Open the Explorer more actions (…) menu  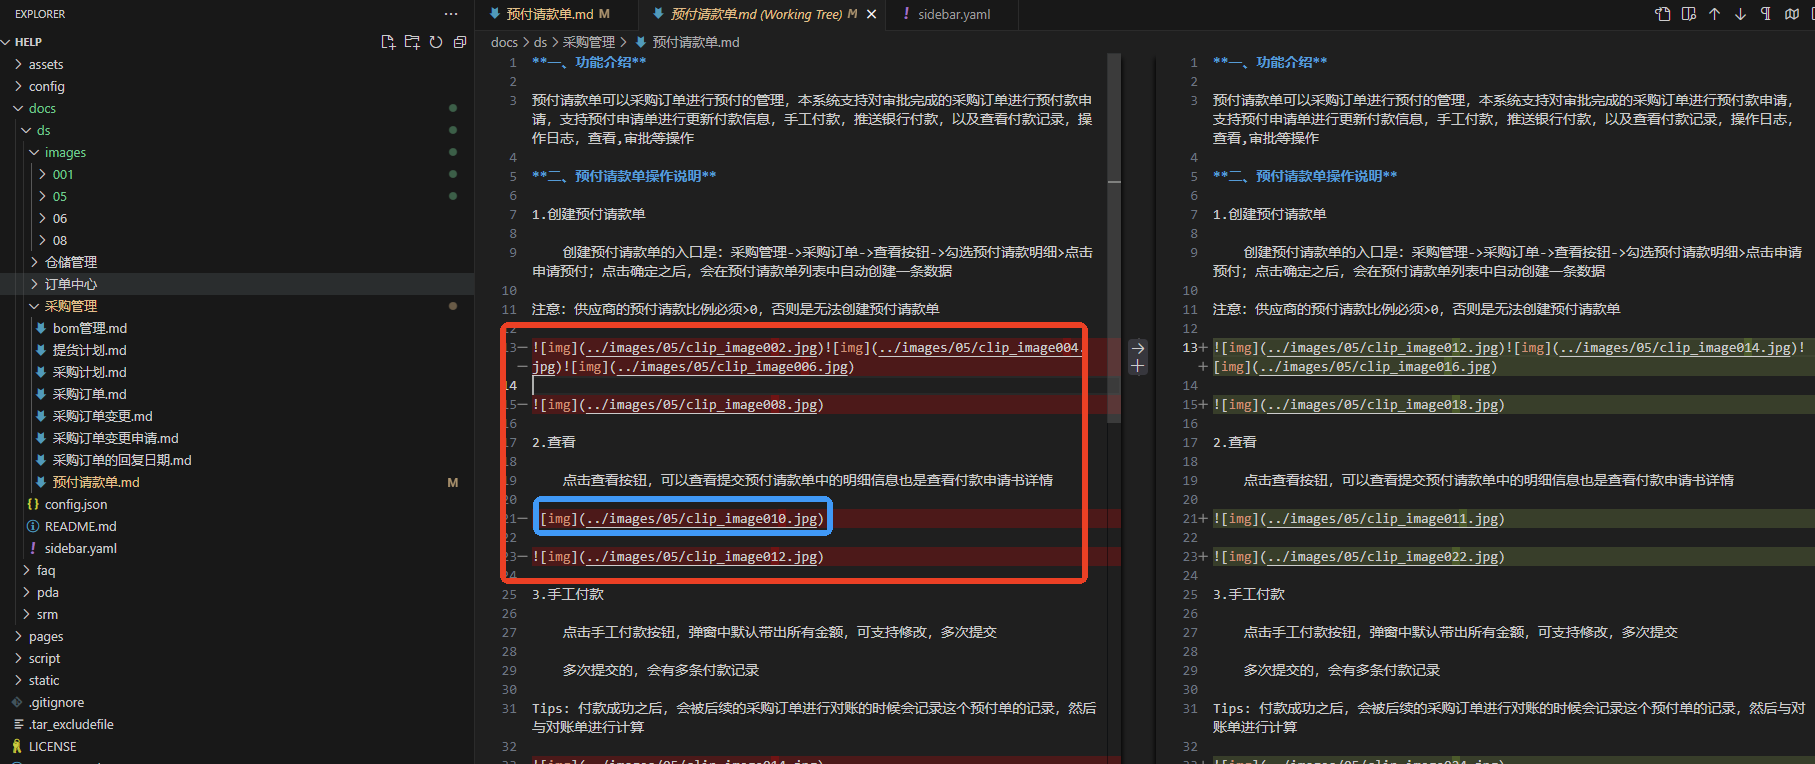(x=451, y=14)
